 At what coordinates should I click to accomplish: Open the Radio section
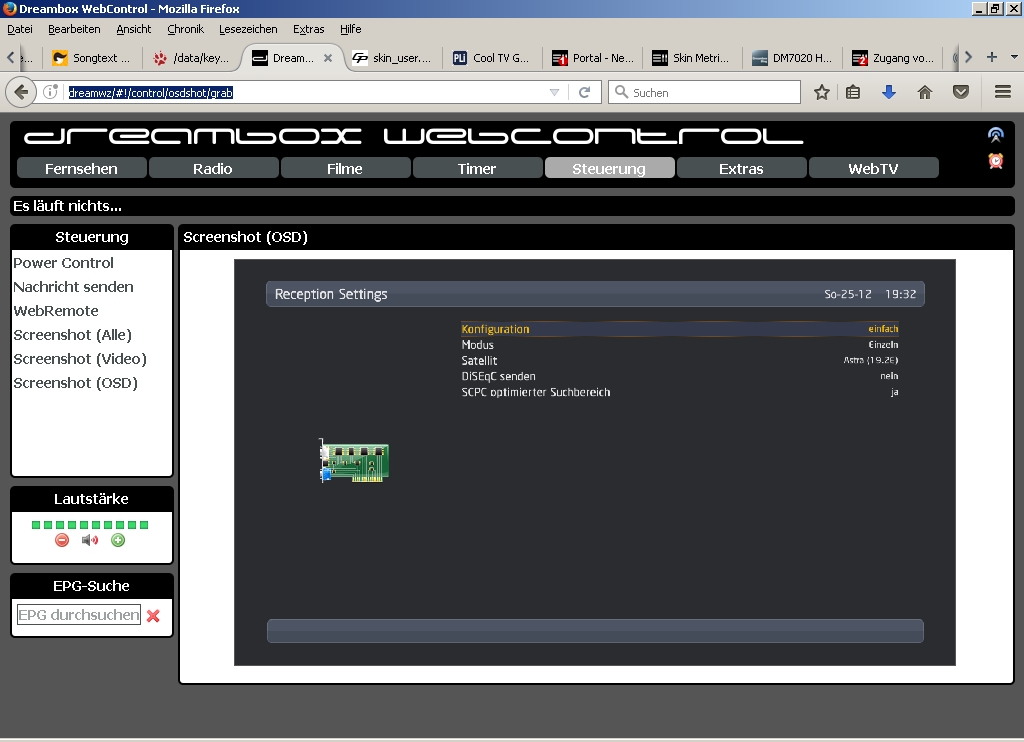click(214, 169)
